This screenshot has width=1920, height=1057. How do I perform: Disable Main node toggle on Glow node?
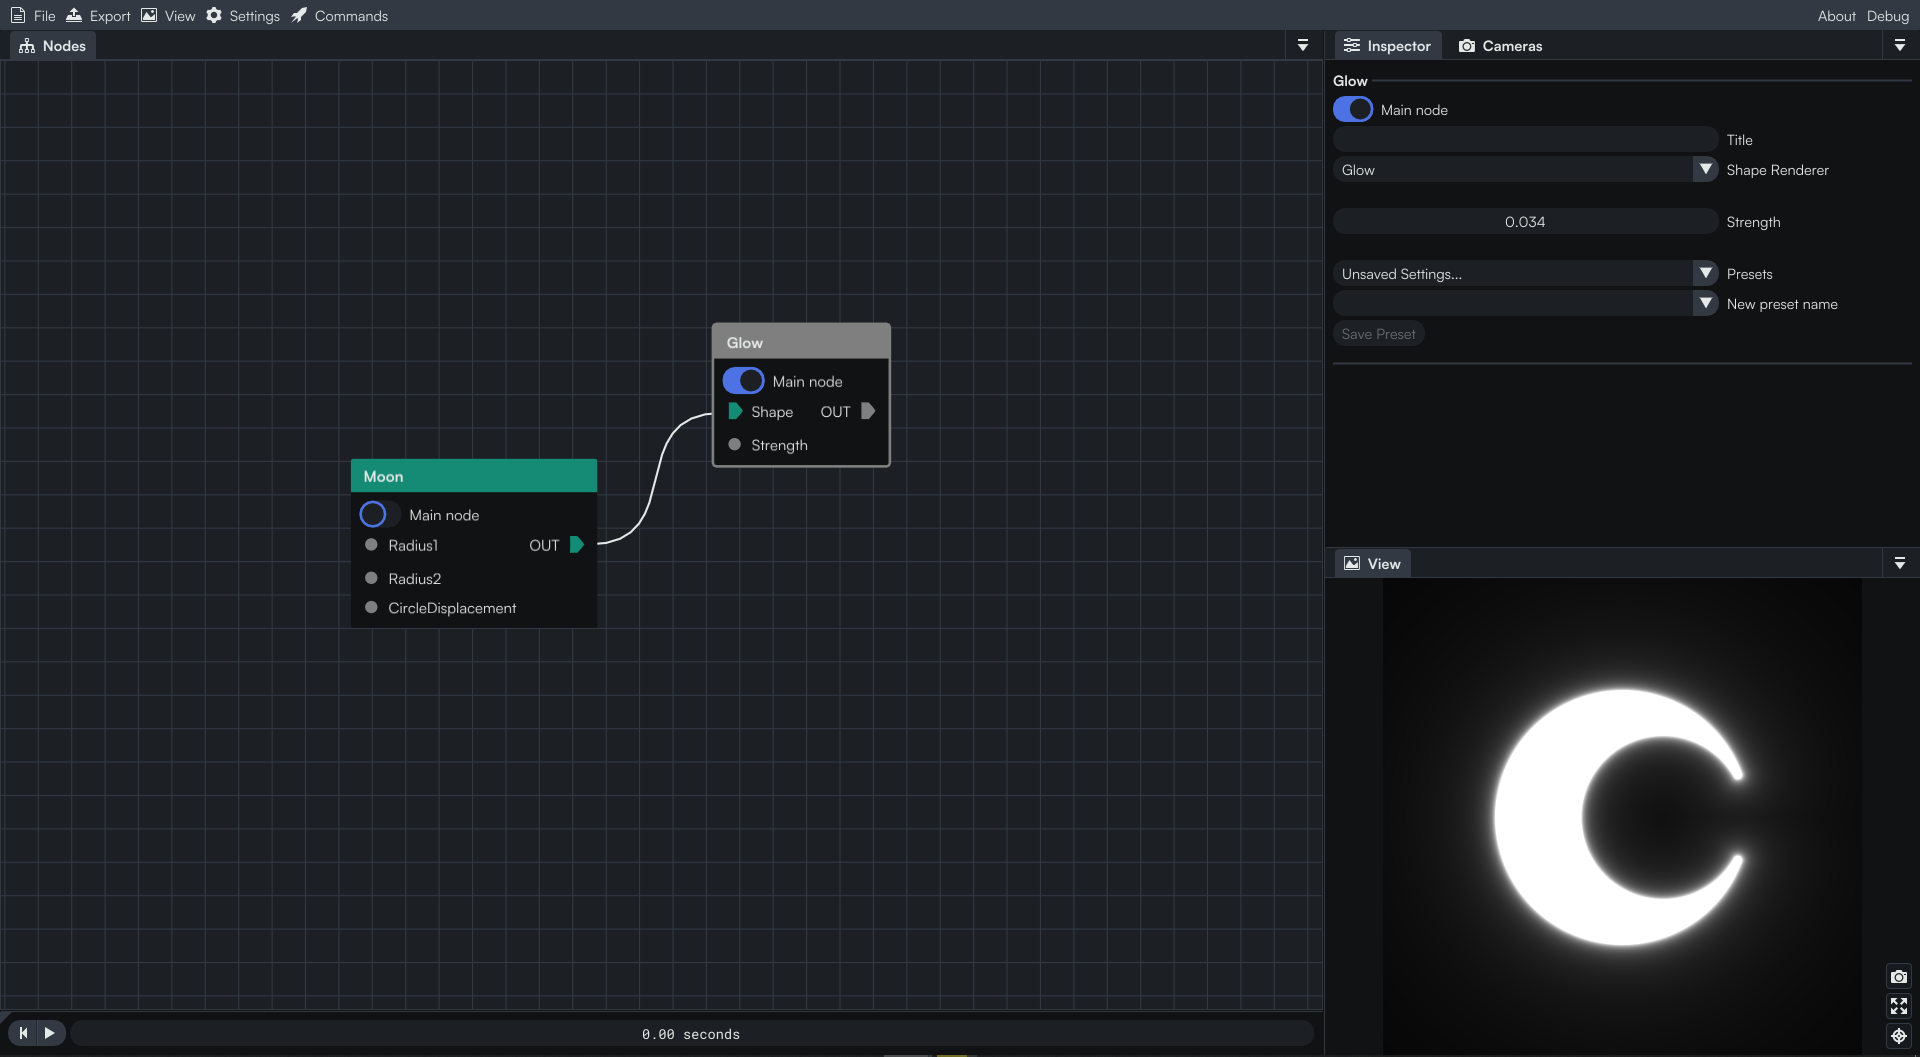coord(743,381)
